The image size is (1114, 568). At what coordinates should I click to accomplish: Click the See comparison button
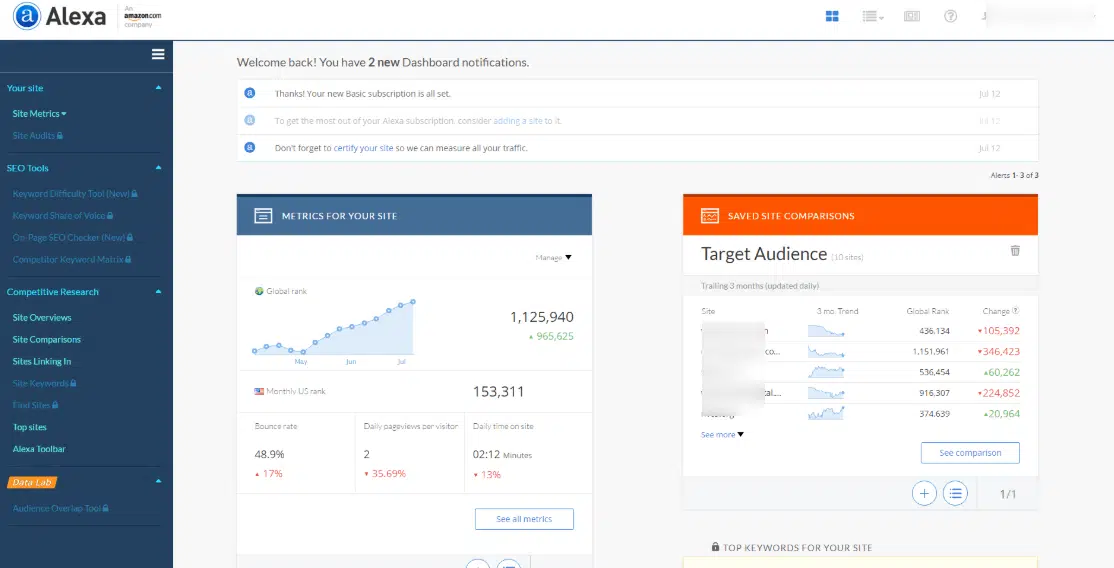coord(969,453)
